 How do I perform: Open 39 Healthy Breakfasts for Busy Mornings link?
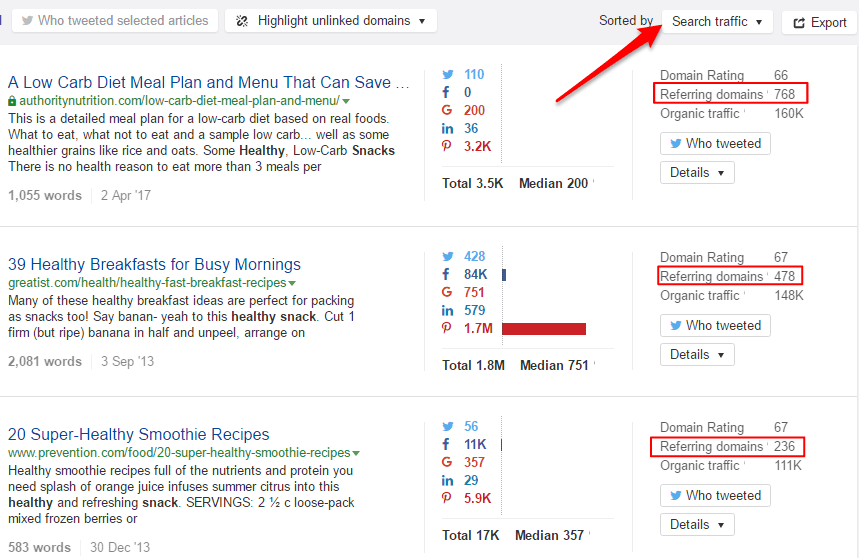tap(154, 264)
